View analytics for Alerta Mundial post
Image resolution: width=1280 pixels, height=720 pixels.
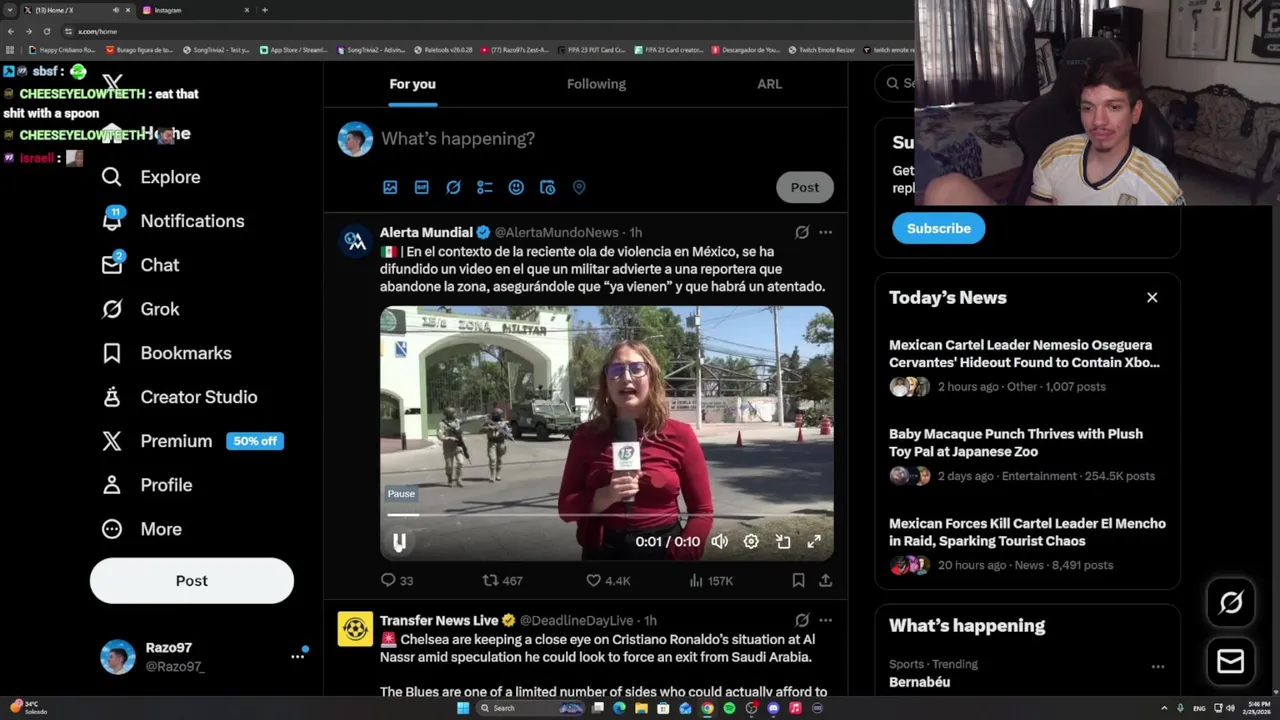711,580
